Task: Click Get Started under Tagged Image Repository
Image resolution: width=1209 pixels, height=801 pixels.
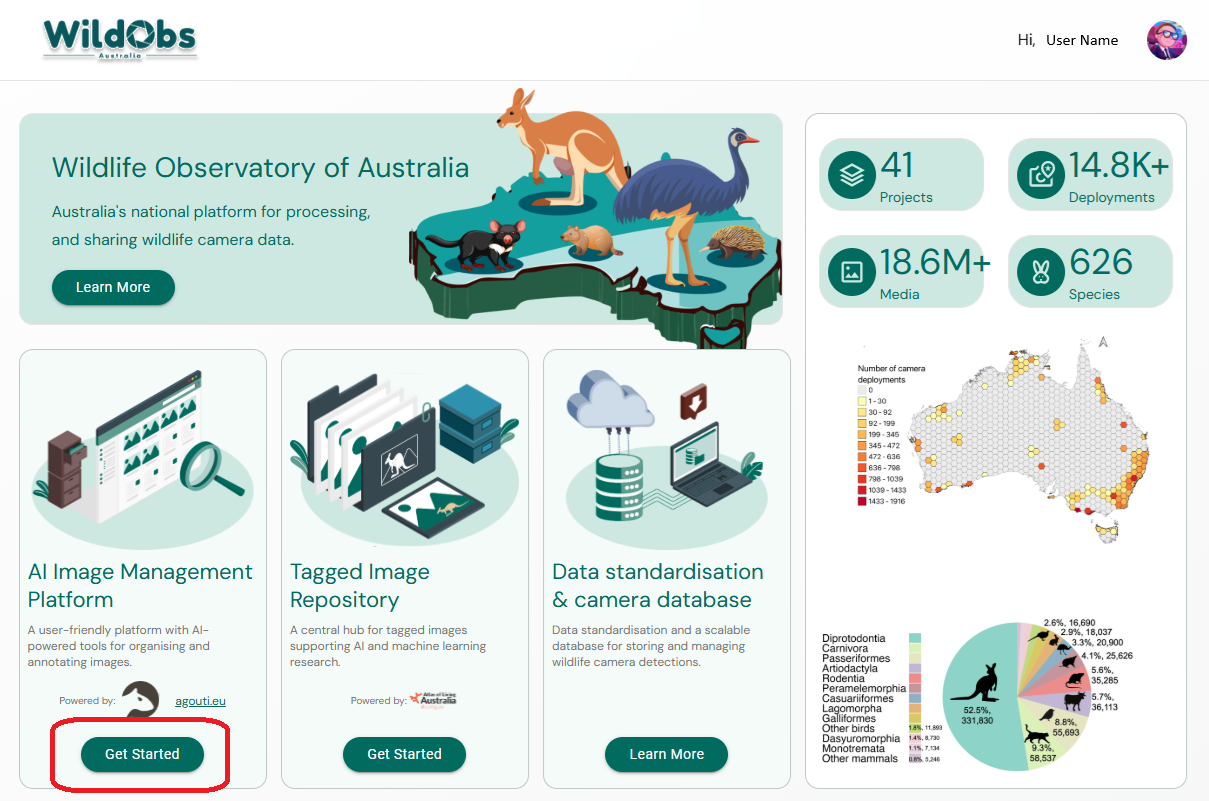Action: click(x=404, y=754)
